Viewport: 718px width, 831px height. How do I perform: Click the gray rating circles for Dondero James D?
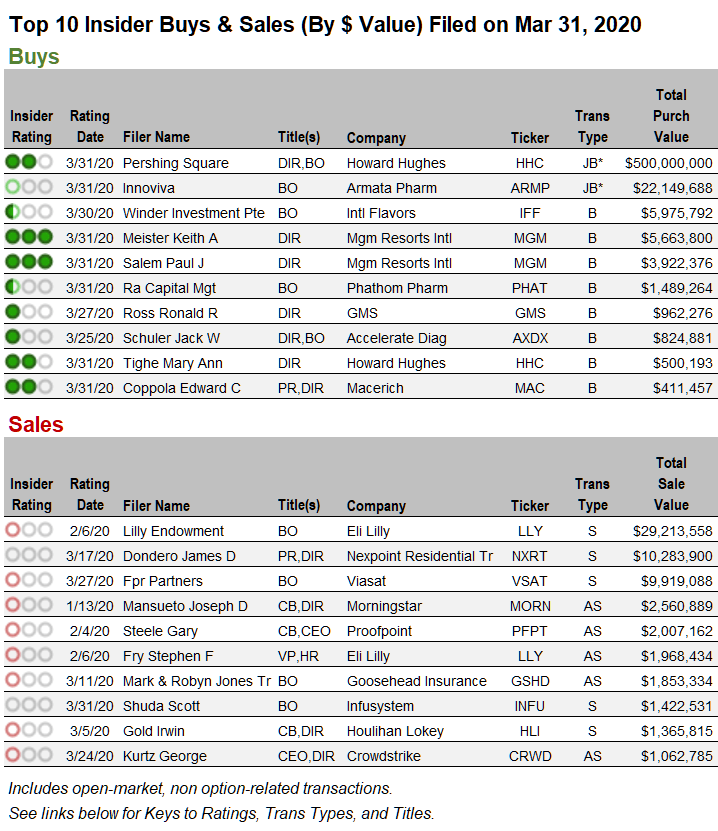tap(29, 555)
